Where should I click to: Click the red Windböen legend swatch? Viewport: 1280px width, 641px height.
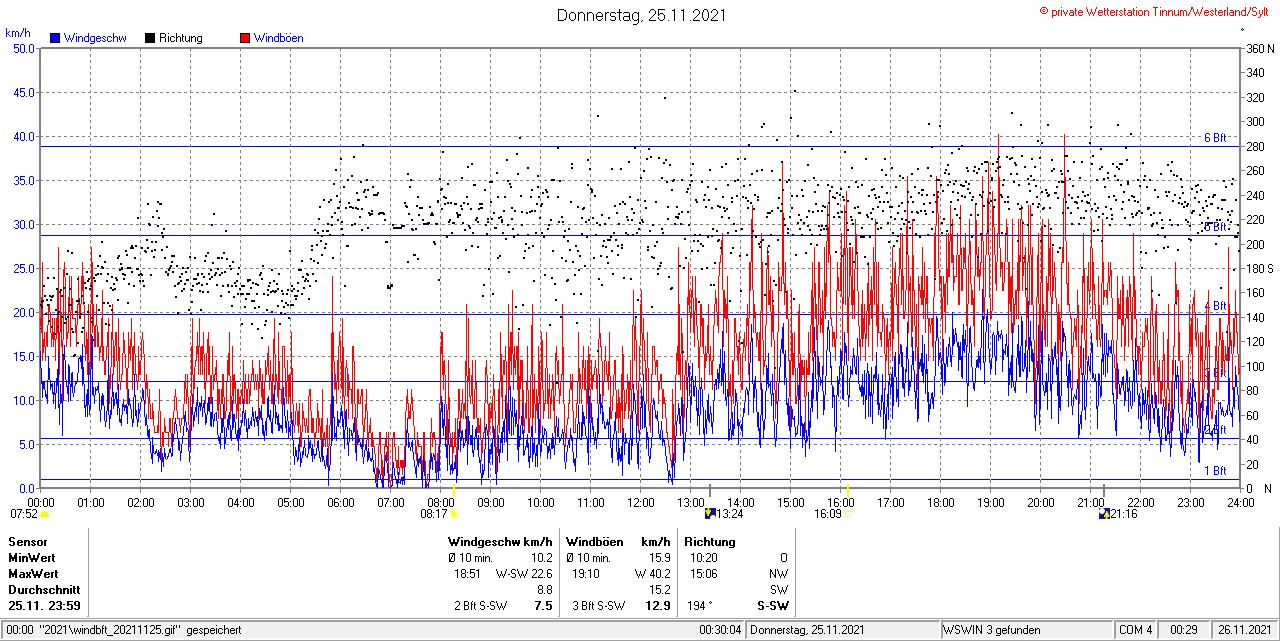245,38
